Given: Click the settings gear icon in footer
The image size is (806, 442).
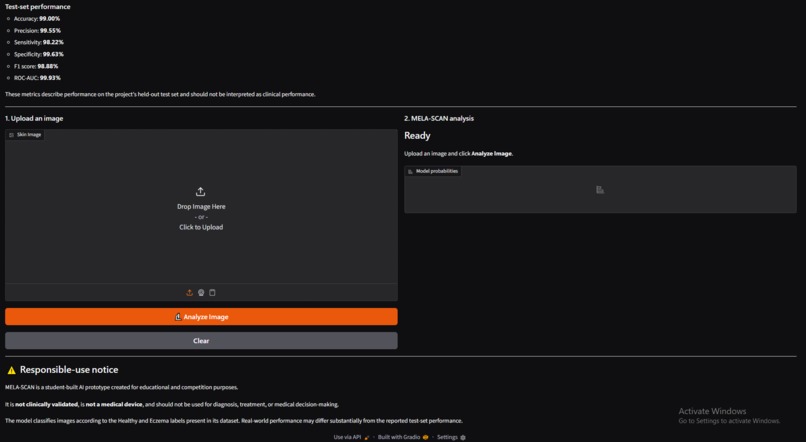Looking at the screenshot, I should pos(463,437).
